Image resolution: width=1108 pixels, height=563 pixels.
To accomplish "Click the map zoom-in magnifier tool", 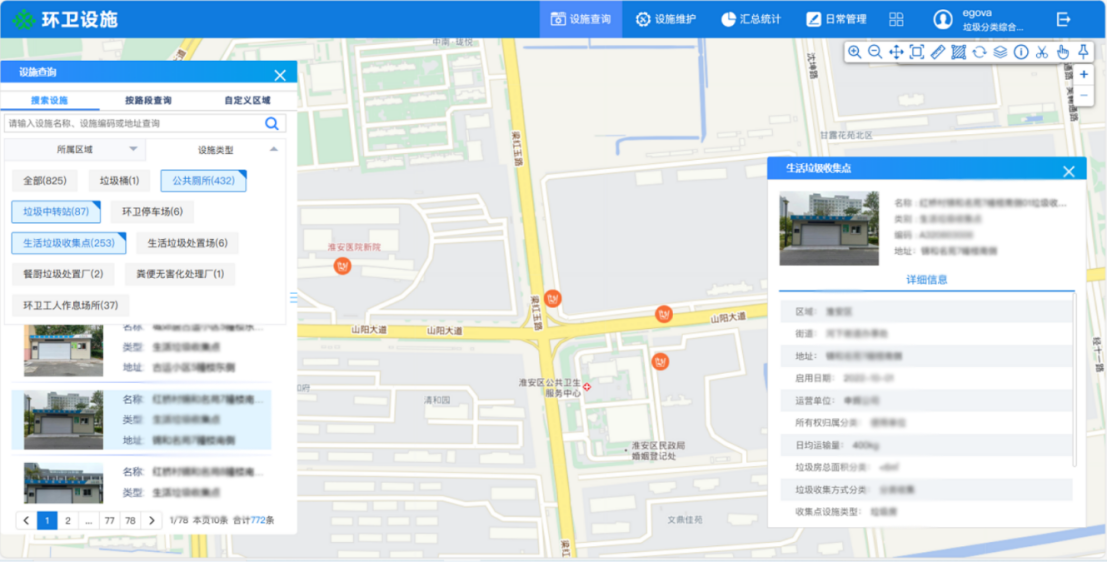I will pos(854,52).
